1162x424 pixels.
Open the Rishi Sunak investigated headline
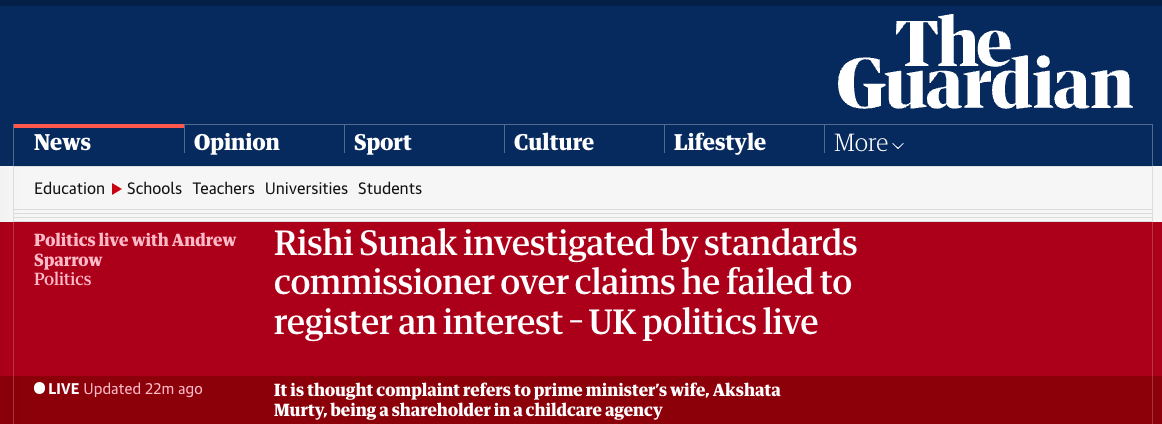565,283
